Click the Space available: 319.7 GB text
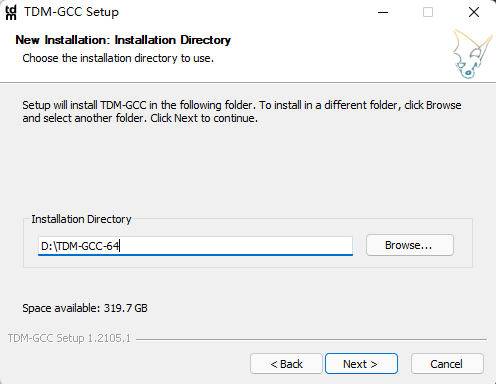The image size is (496, 384). pos(85,308)
